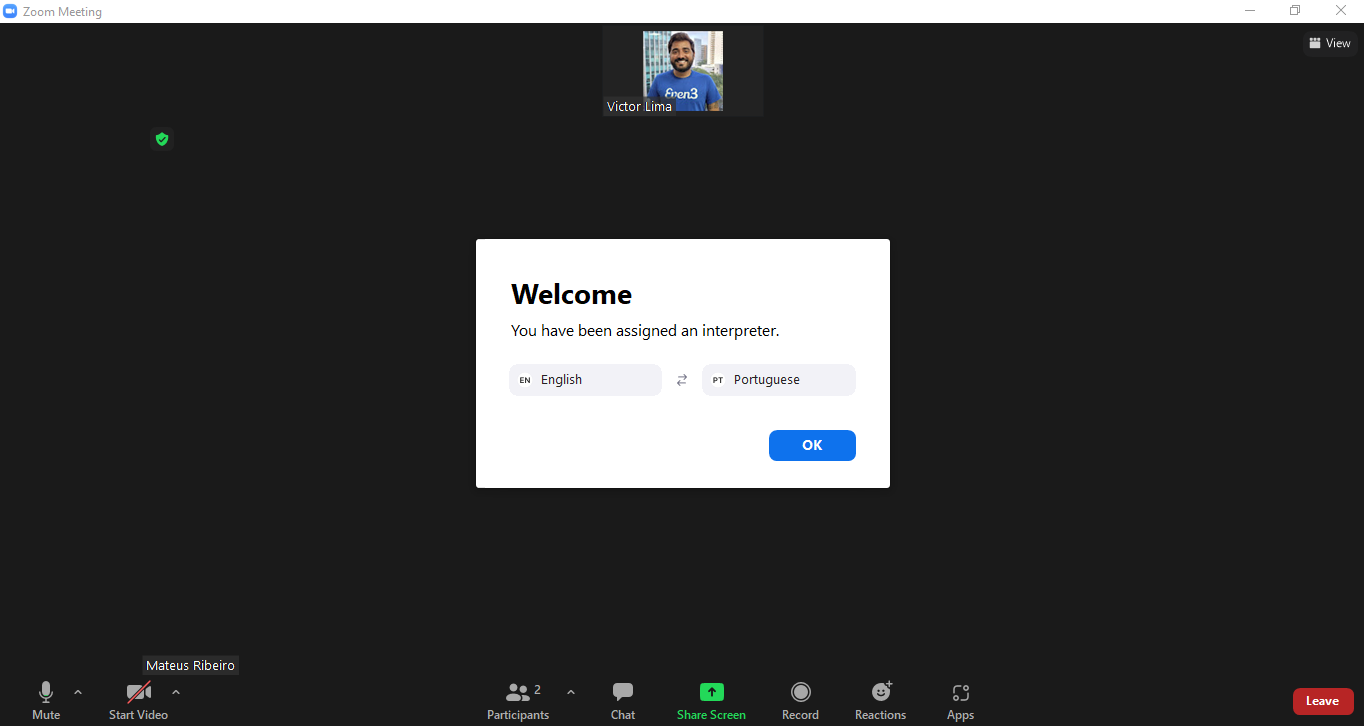Click Victor Lima's video thumbnail

683,71
